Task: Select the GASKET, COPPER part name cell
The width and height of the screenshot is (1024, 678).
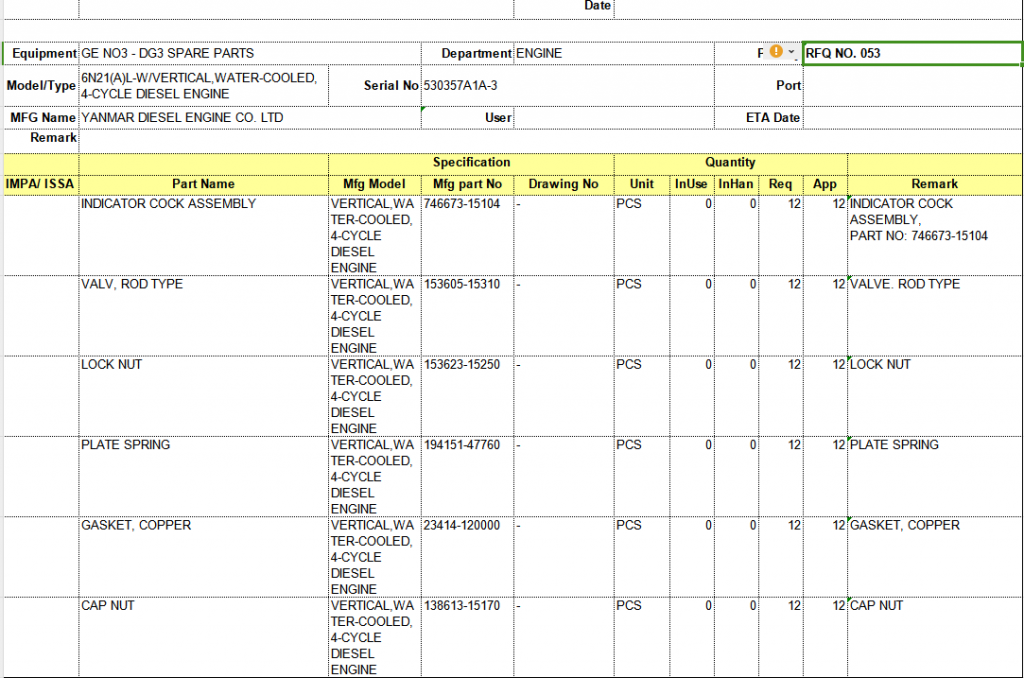Action: click(x=203, y=526)
